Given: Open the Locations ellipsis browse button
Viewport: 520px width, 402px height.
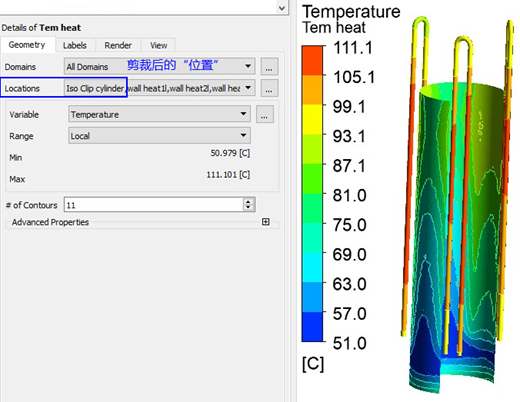Looking at the screenshot, I should (x=269, y=88).
